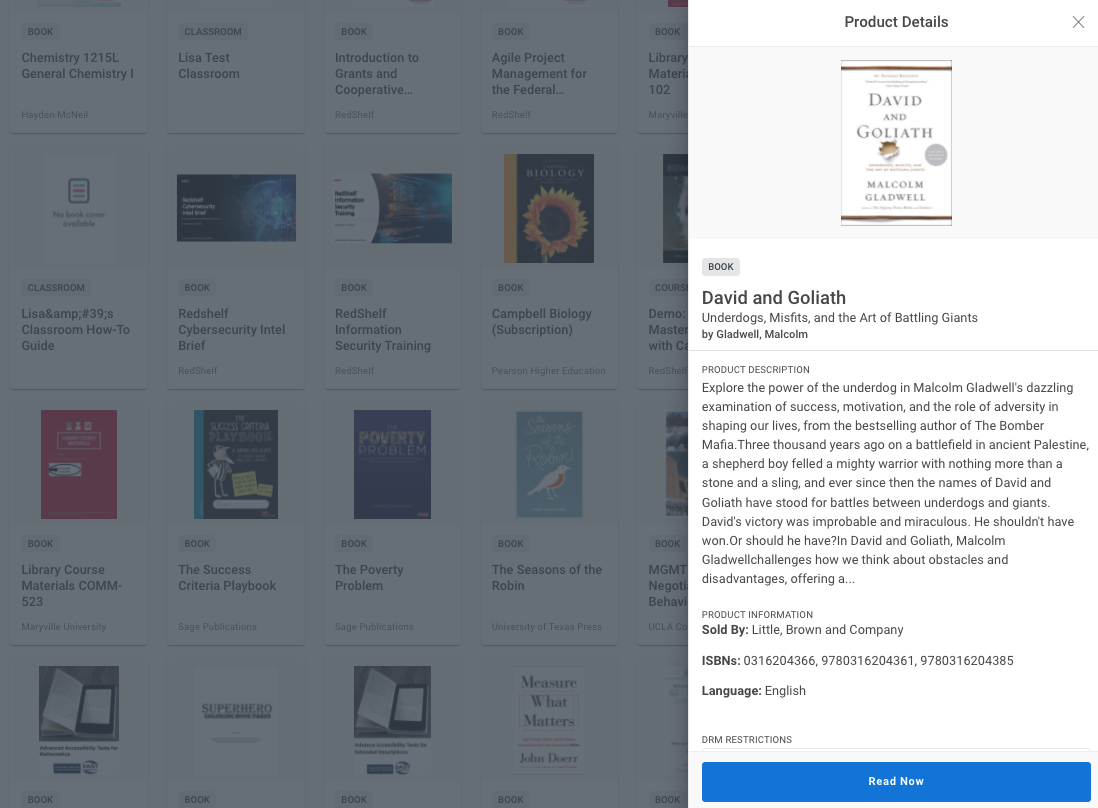
Task: Click Pearson Higher Education publisher text
Action: tap(548, 371)
